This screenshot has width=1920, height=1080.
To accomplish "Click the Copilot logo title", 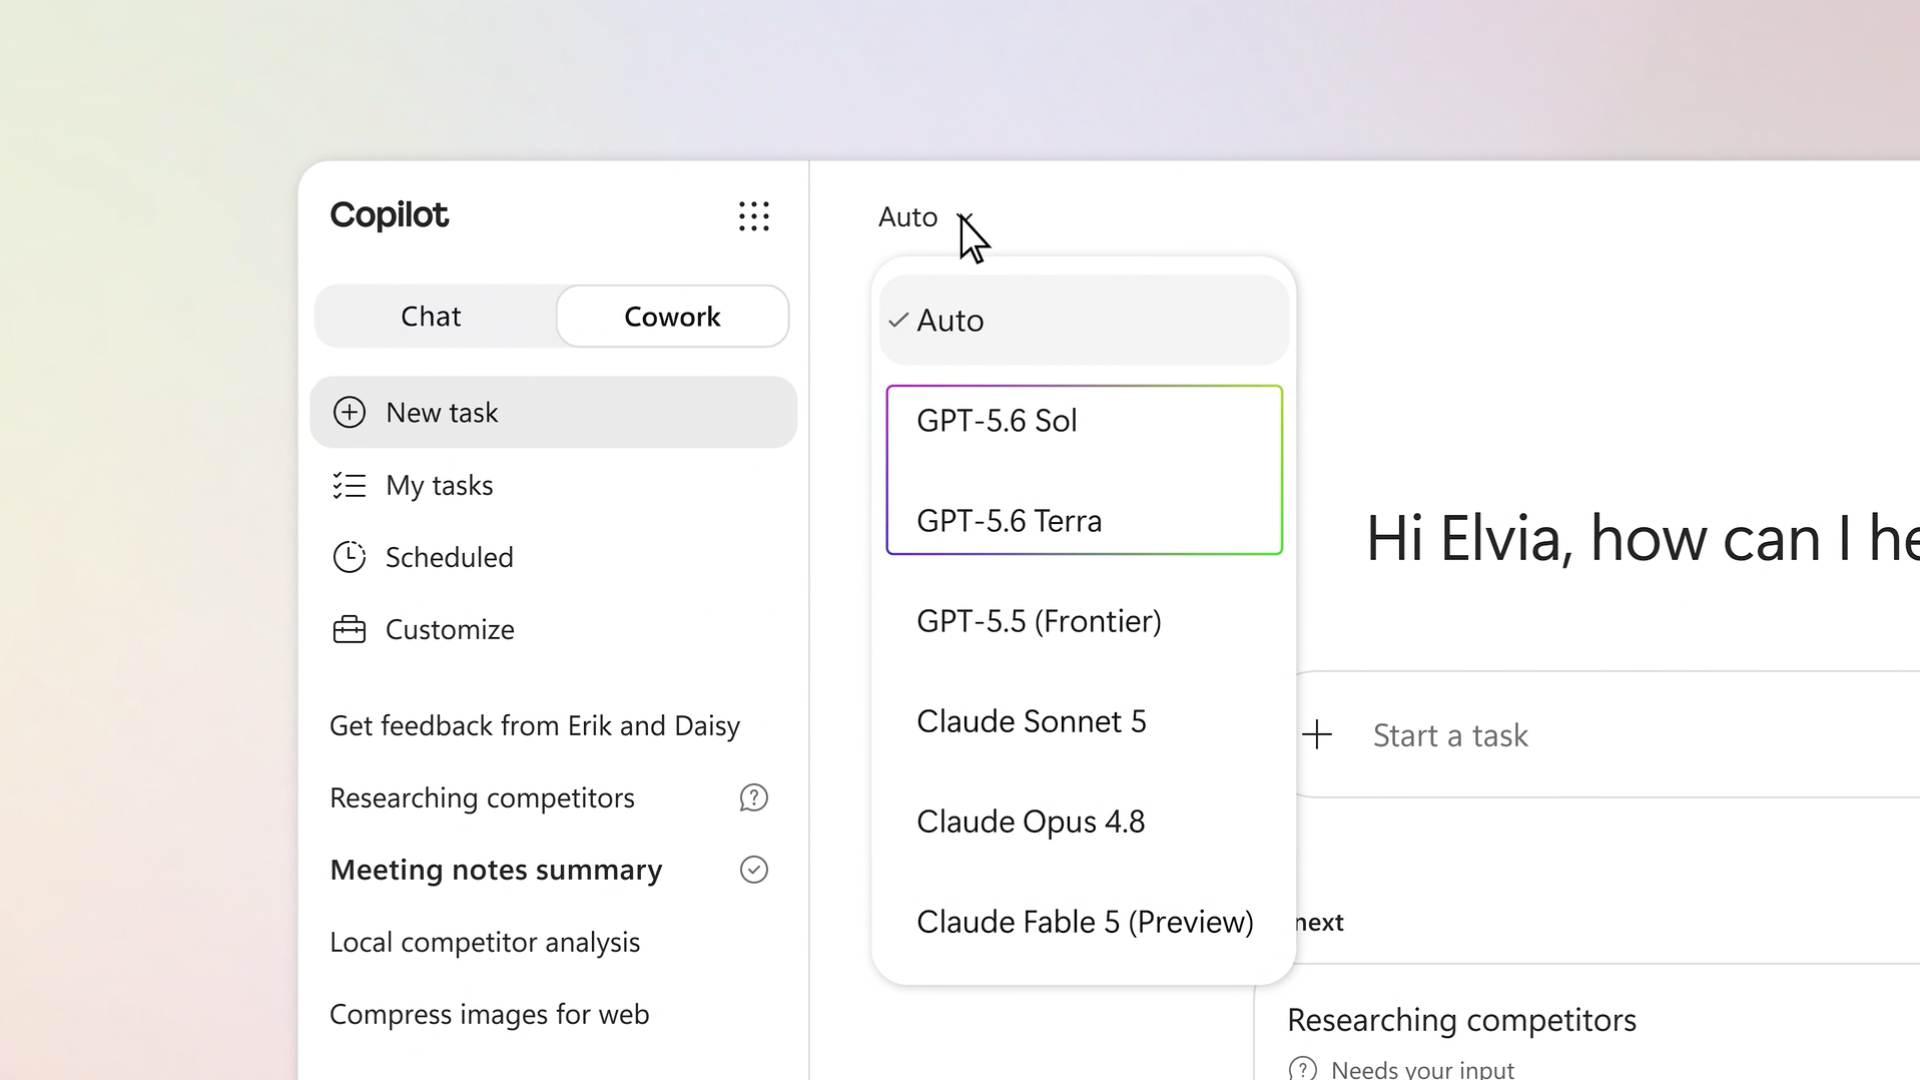I will pos(389,215).
